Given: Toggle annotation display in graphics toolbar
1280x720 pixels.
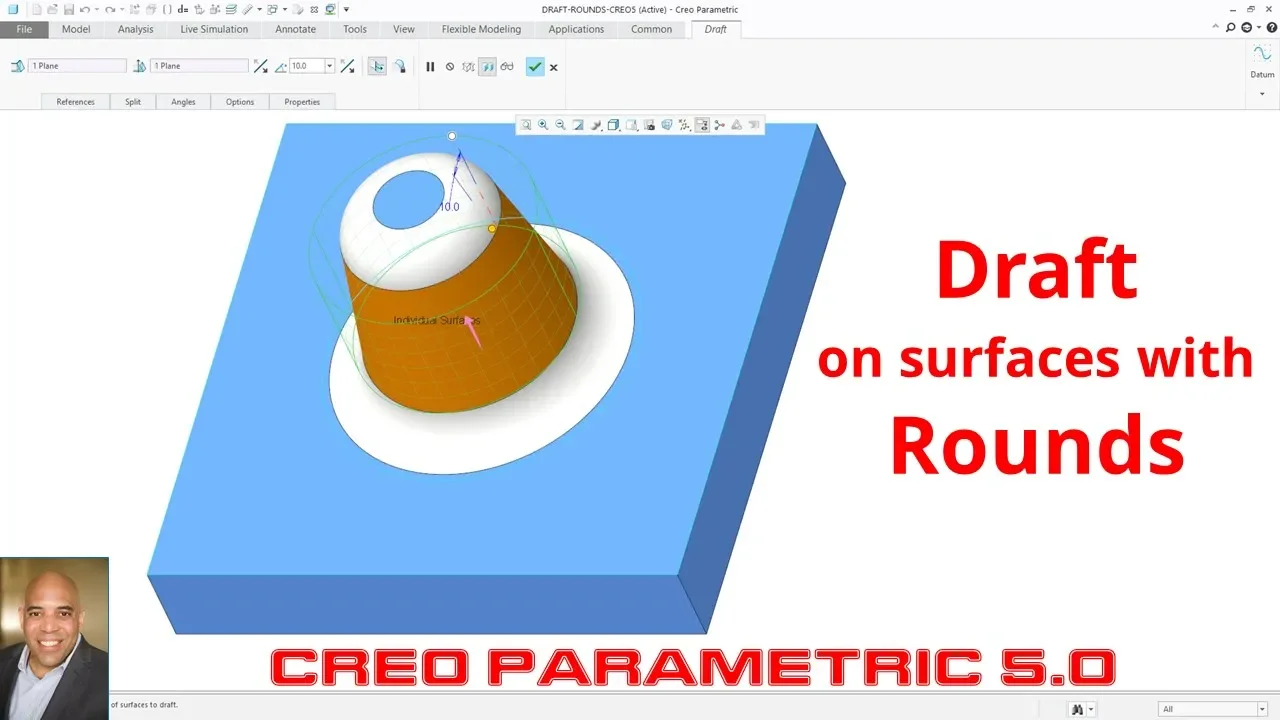Looking at the screenshot, I should click(702, 125).
